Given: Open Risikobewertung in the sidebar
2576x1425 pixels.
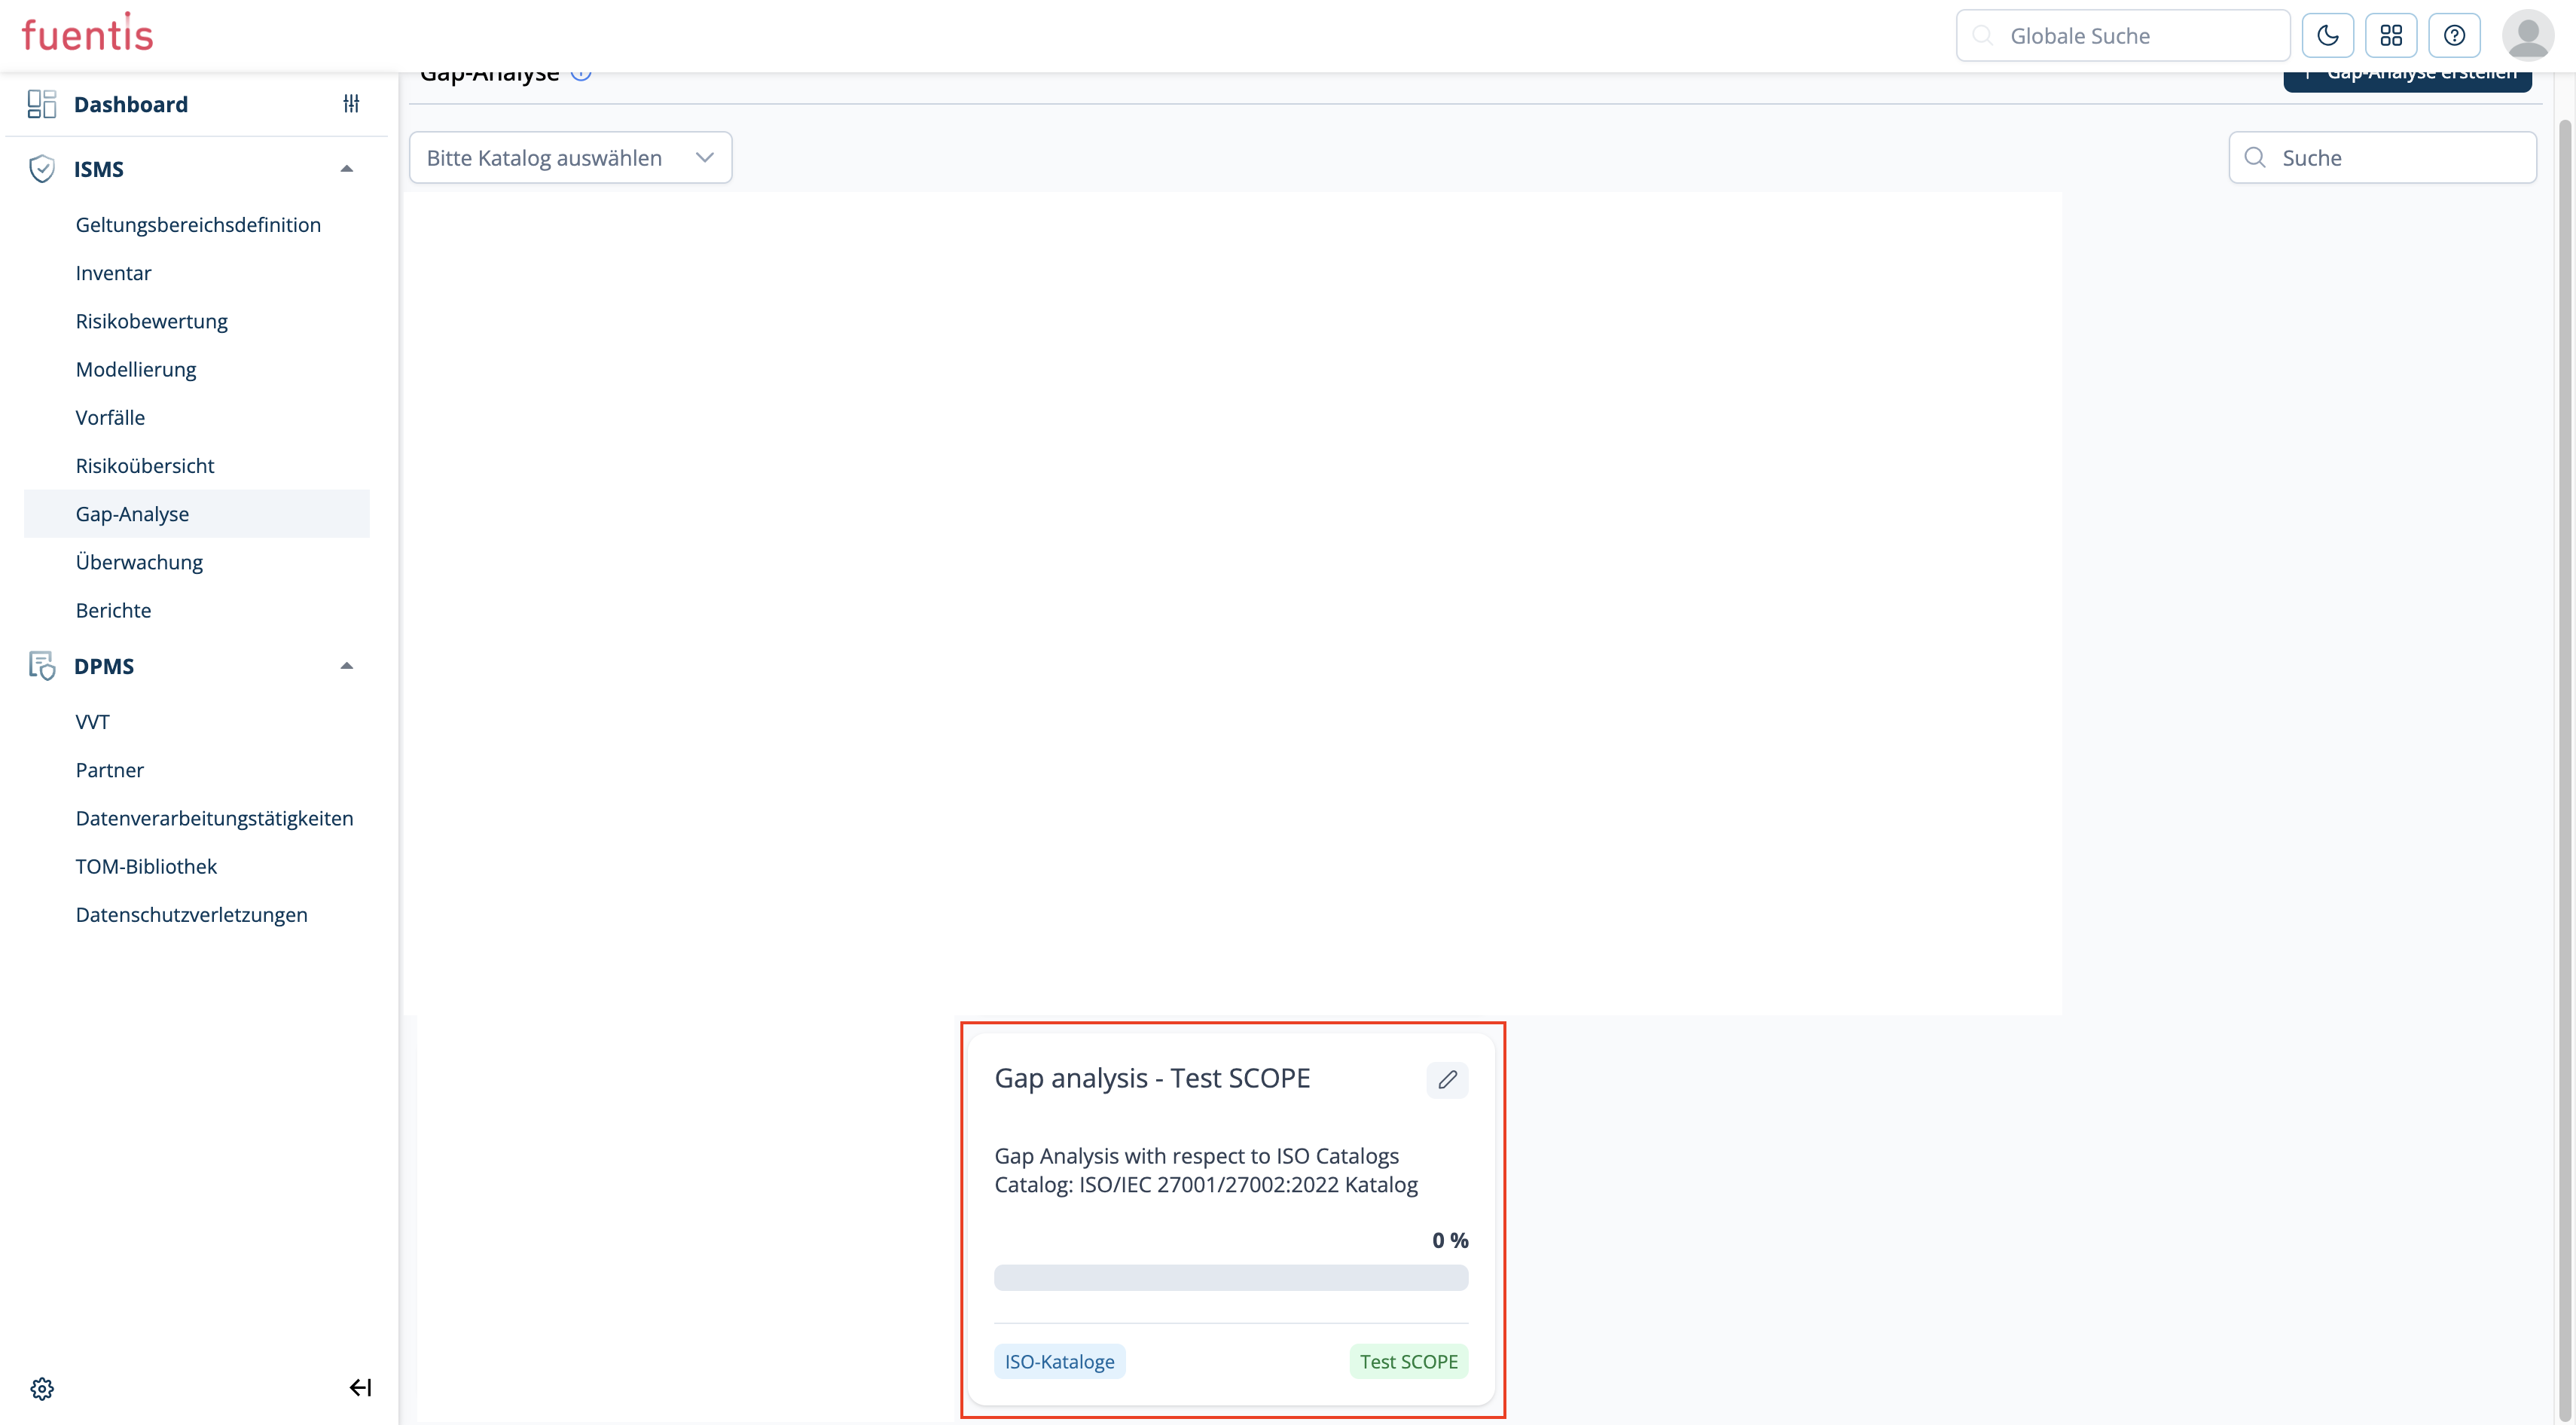Looking at the screenshot, I should tap(151, 321).
